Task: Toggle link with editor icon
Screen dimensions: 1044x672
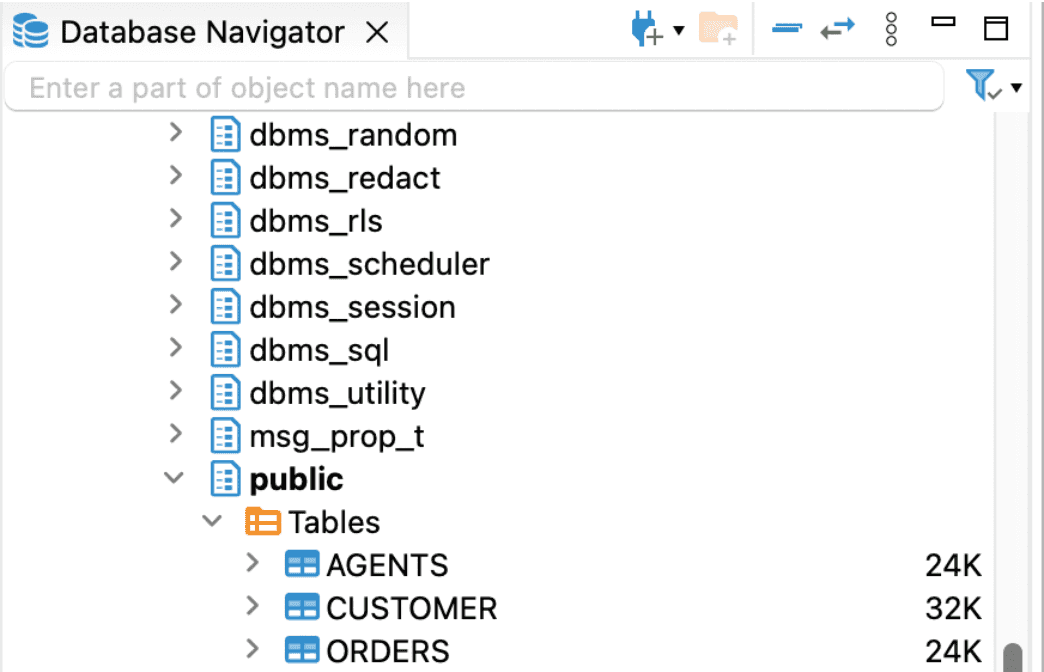Action: (838, 29)
